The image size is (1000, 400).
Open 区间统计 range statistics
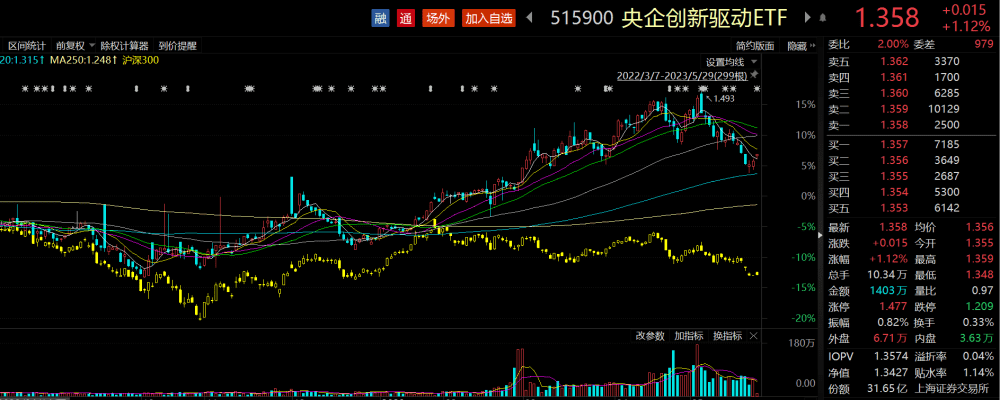tap(27, 46)
